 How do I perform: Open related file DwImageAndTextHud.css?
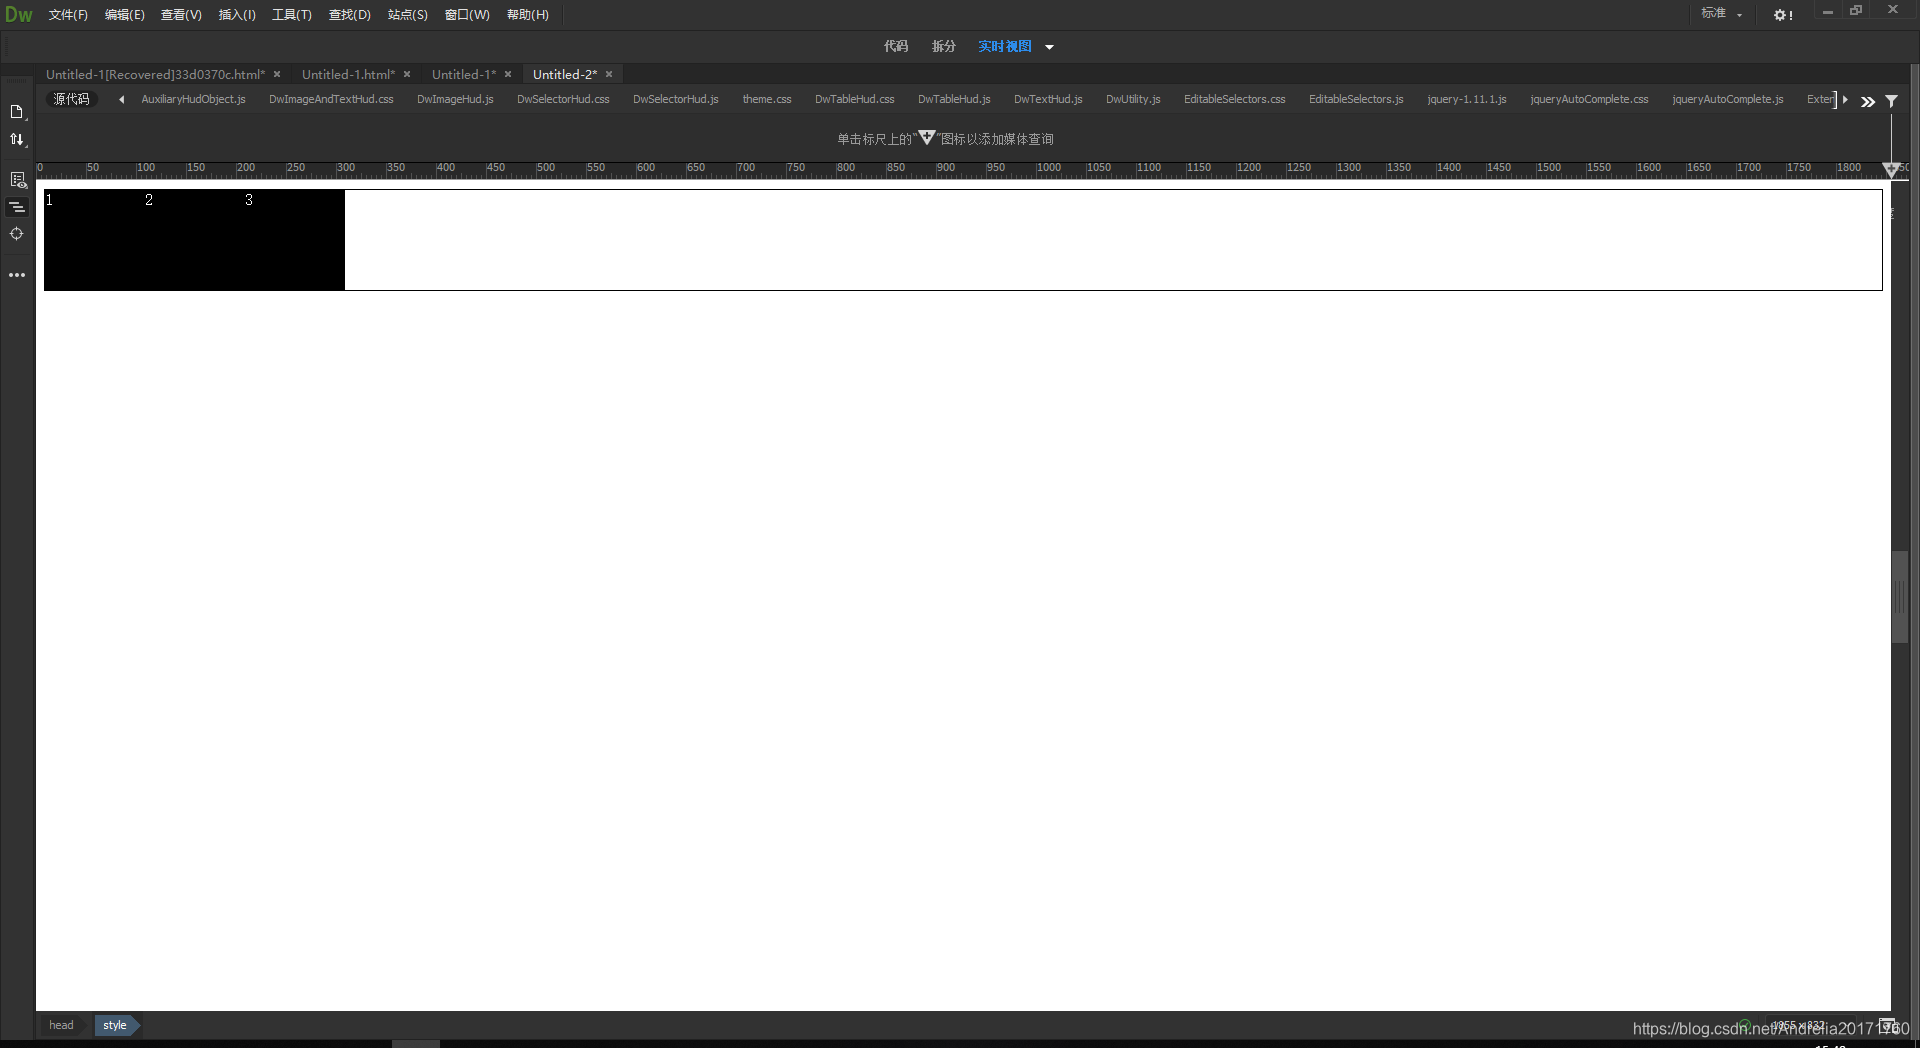pos(331,99)
